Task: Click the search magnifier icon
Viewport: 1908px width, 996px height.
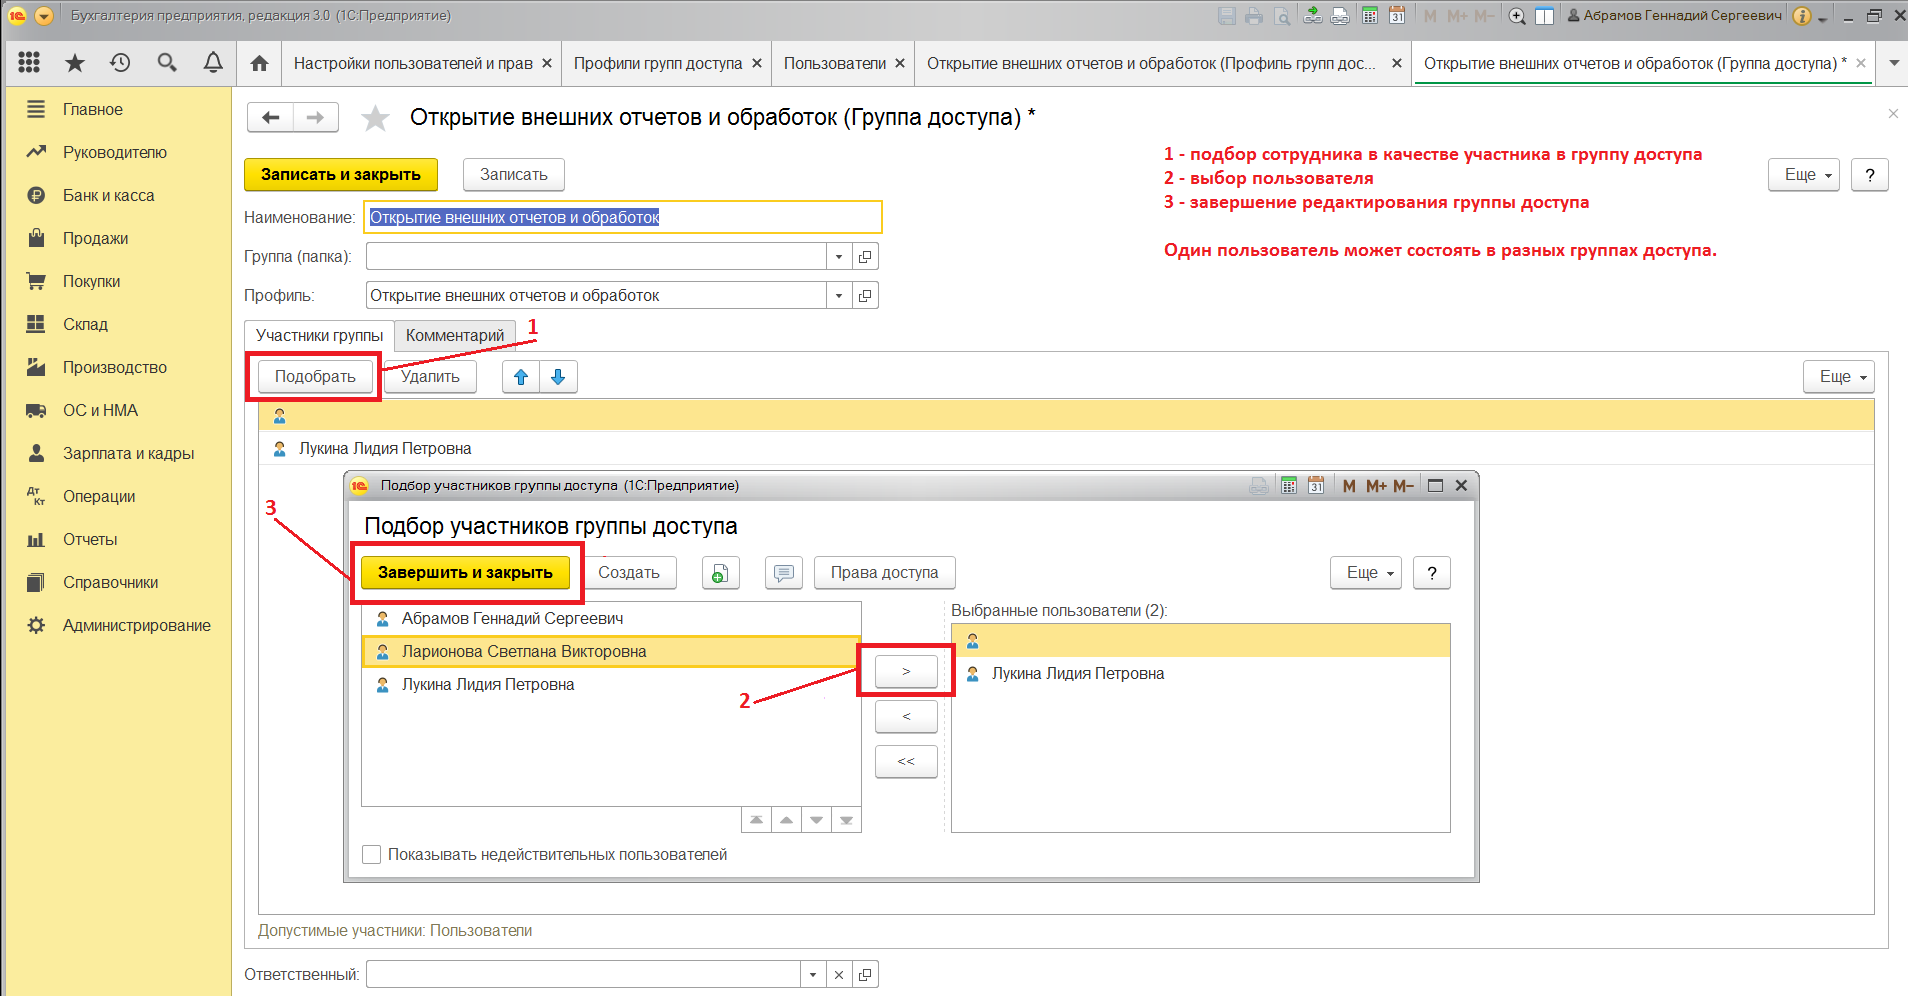Action: (167, 63)
